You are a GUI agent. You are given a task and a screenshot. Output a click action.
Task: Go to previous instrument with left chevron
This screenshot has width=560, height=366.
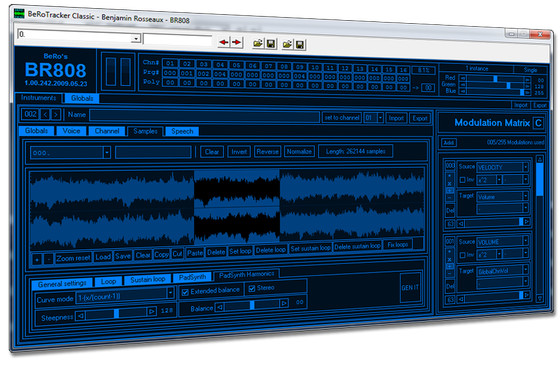point(45,114)
